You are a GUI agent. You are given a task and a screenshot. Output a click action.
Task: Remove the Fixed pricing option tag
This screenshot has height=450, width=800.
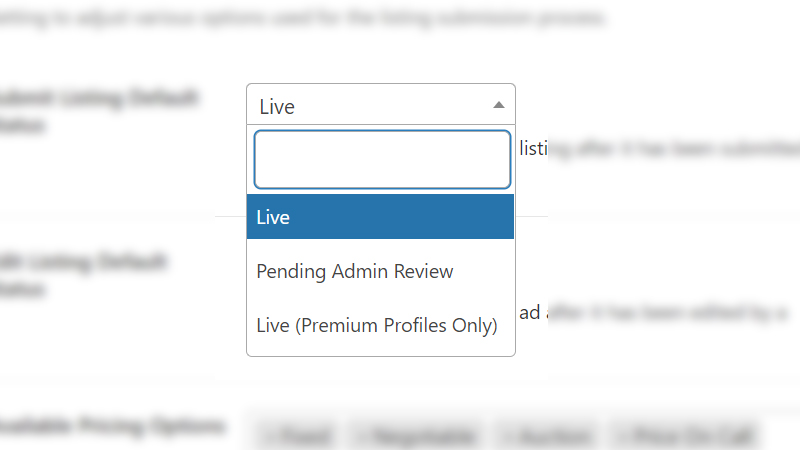coord(269,437)
